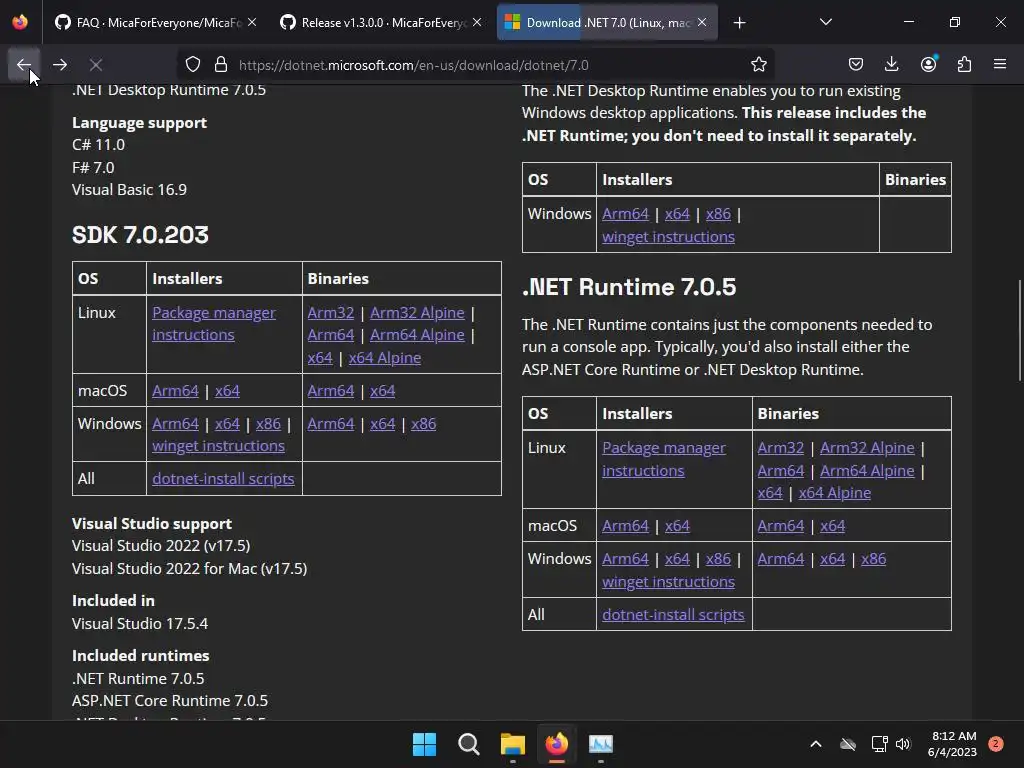Download .NET Runtime Windows x64 installer
This screenshot has width=1024, height=768.
click(677, 559)
